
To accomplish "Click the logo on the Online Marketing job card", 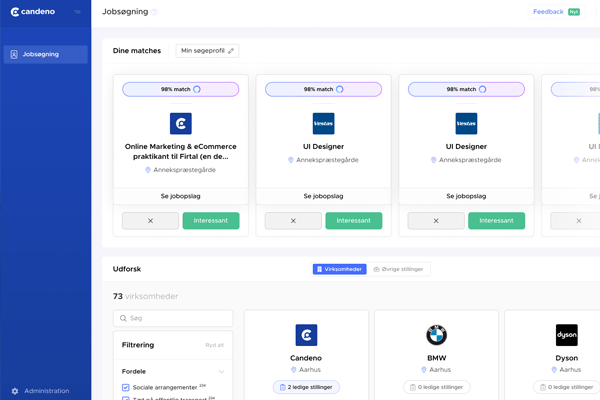I will pos(180,123).
